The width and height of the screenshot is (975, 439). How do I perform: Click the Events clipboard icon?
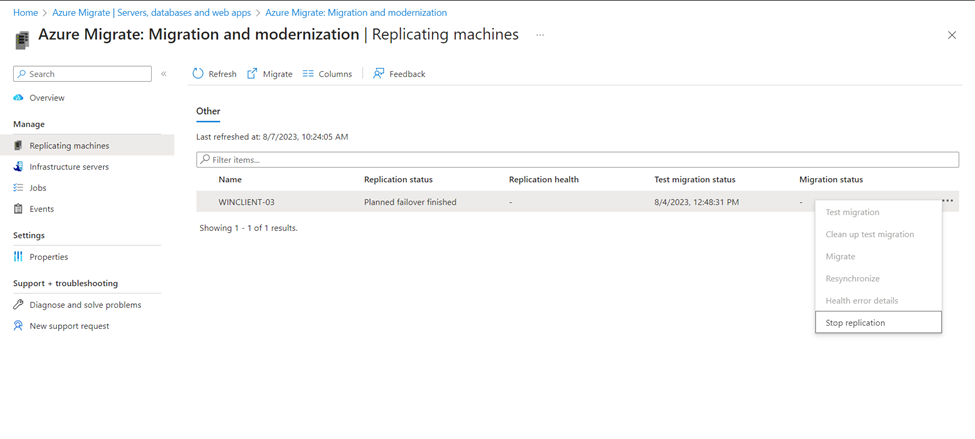click(x=18, y=209)
